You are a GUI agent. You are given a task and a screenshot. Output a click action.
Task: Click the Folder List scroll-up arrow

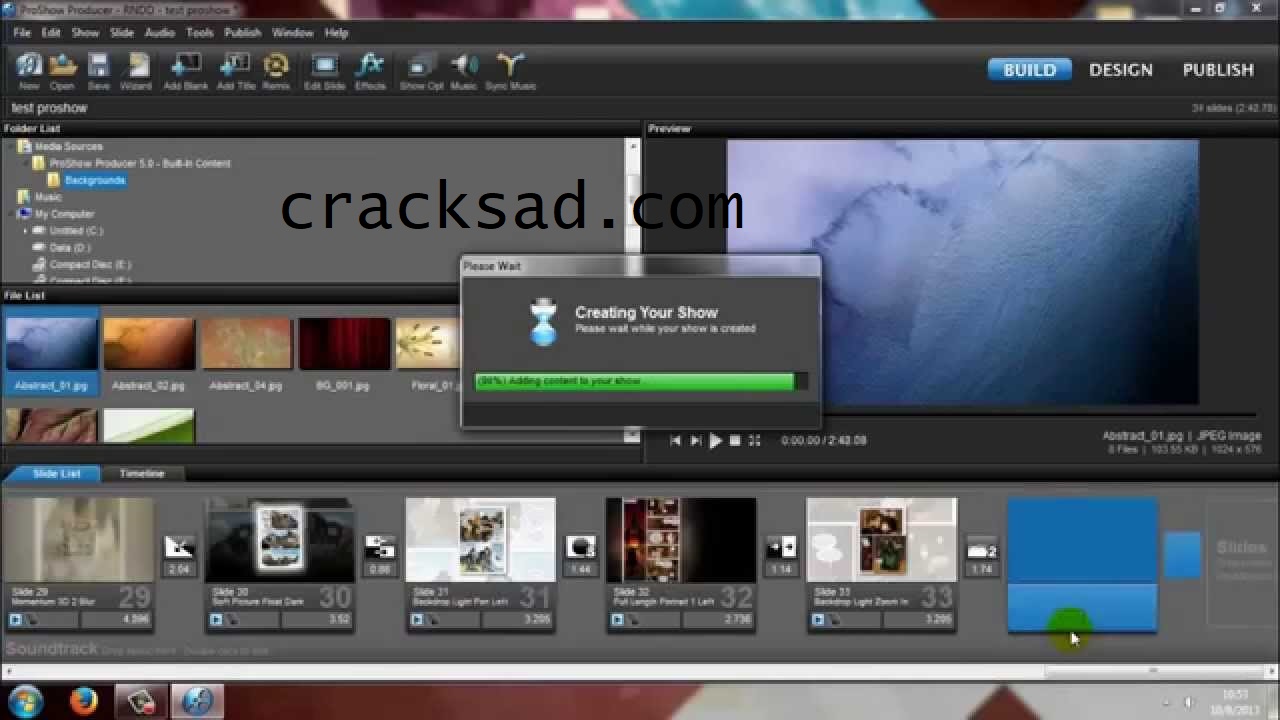pos(632,147)
